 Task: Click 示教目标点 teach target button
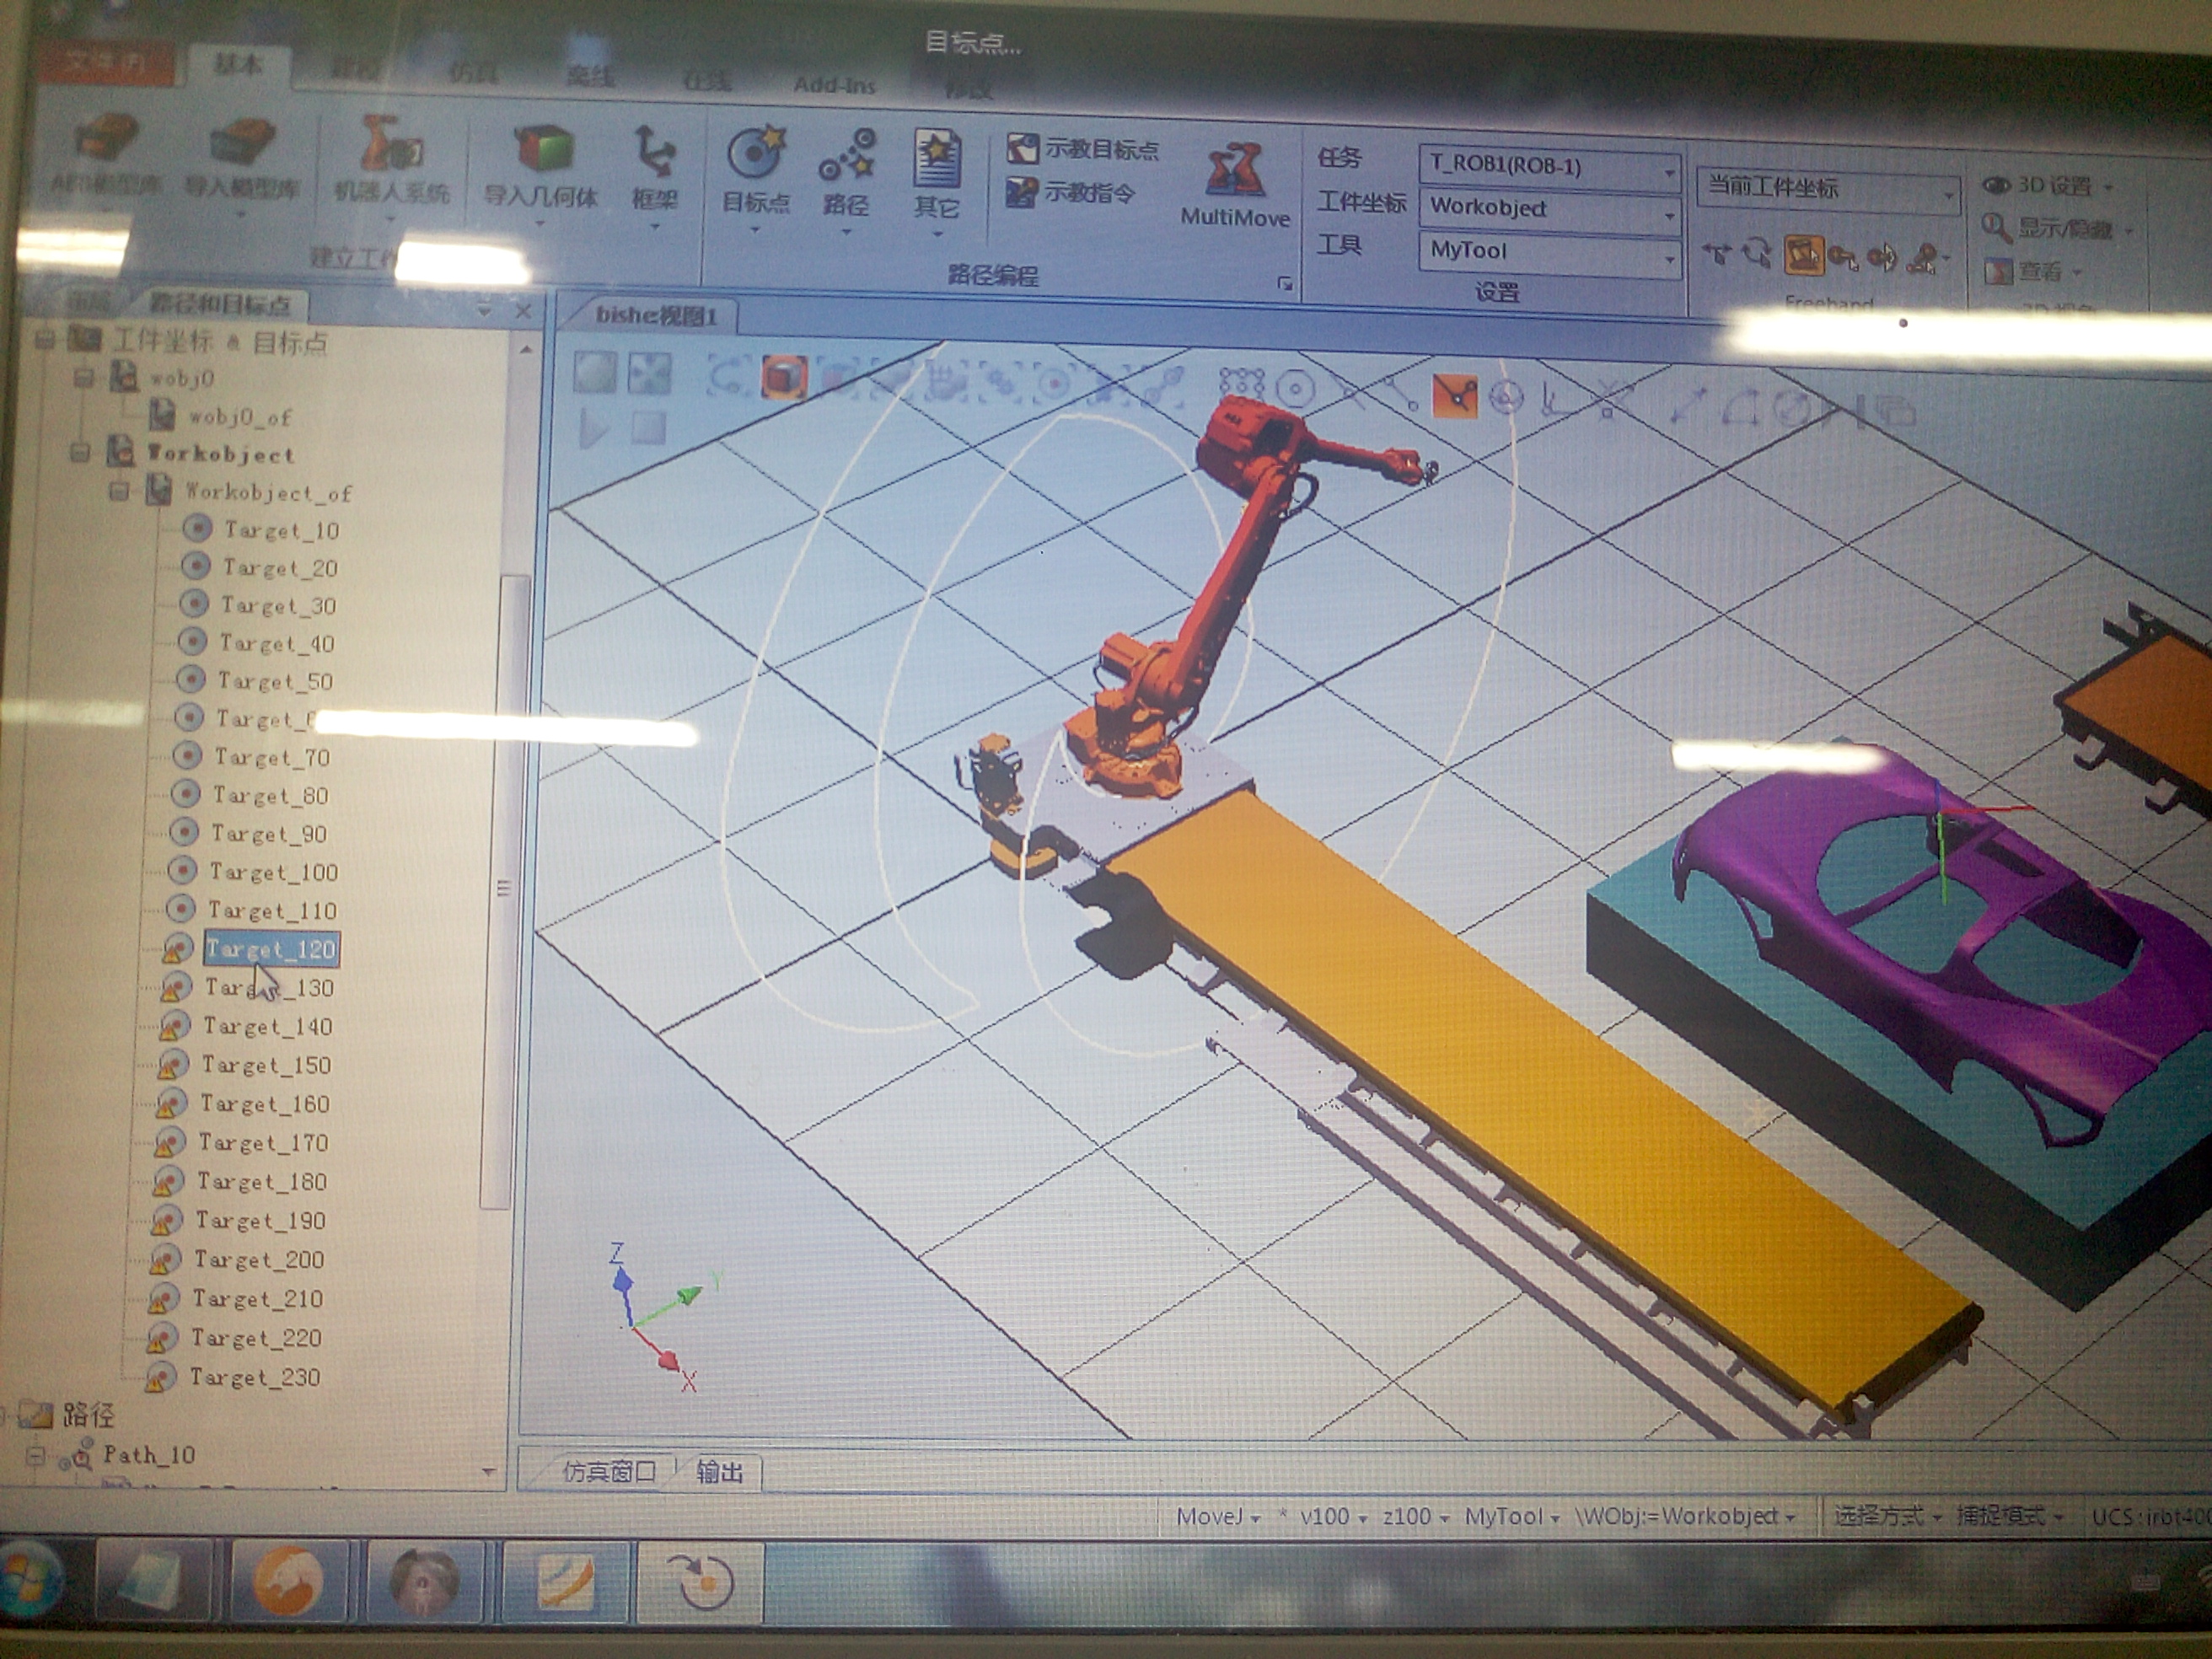click(x=1084, y=149)
